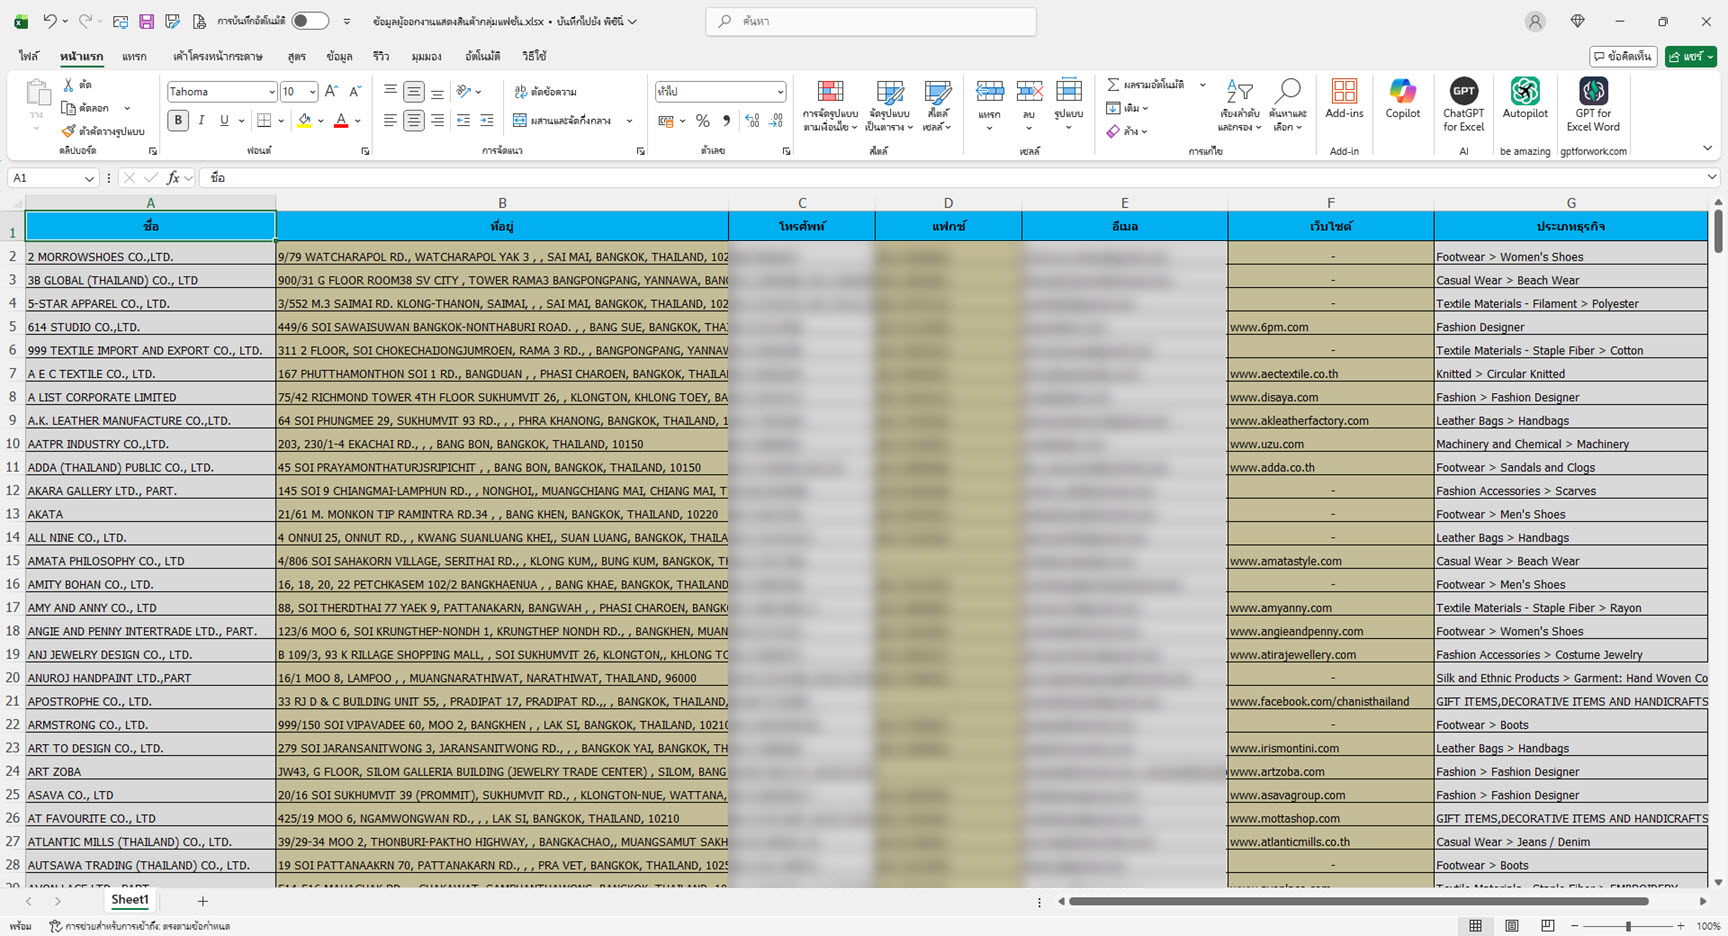Toggle the AutoSave switch
The width and height of the screenshot is (1728, 936).
point(310,21)
